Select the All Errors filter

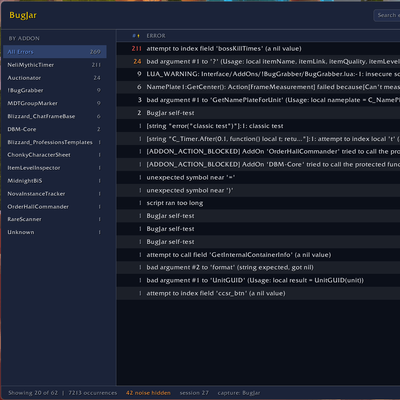pos(55,52)
